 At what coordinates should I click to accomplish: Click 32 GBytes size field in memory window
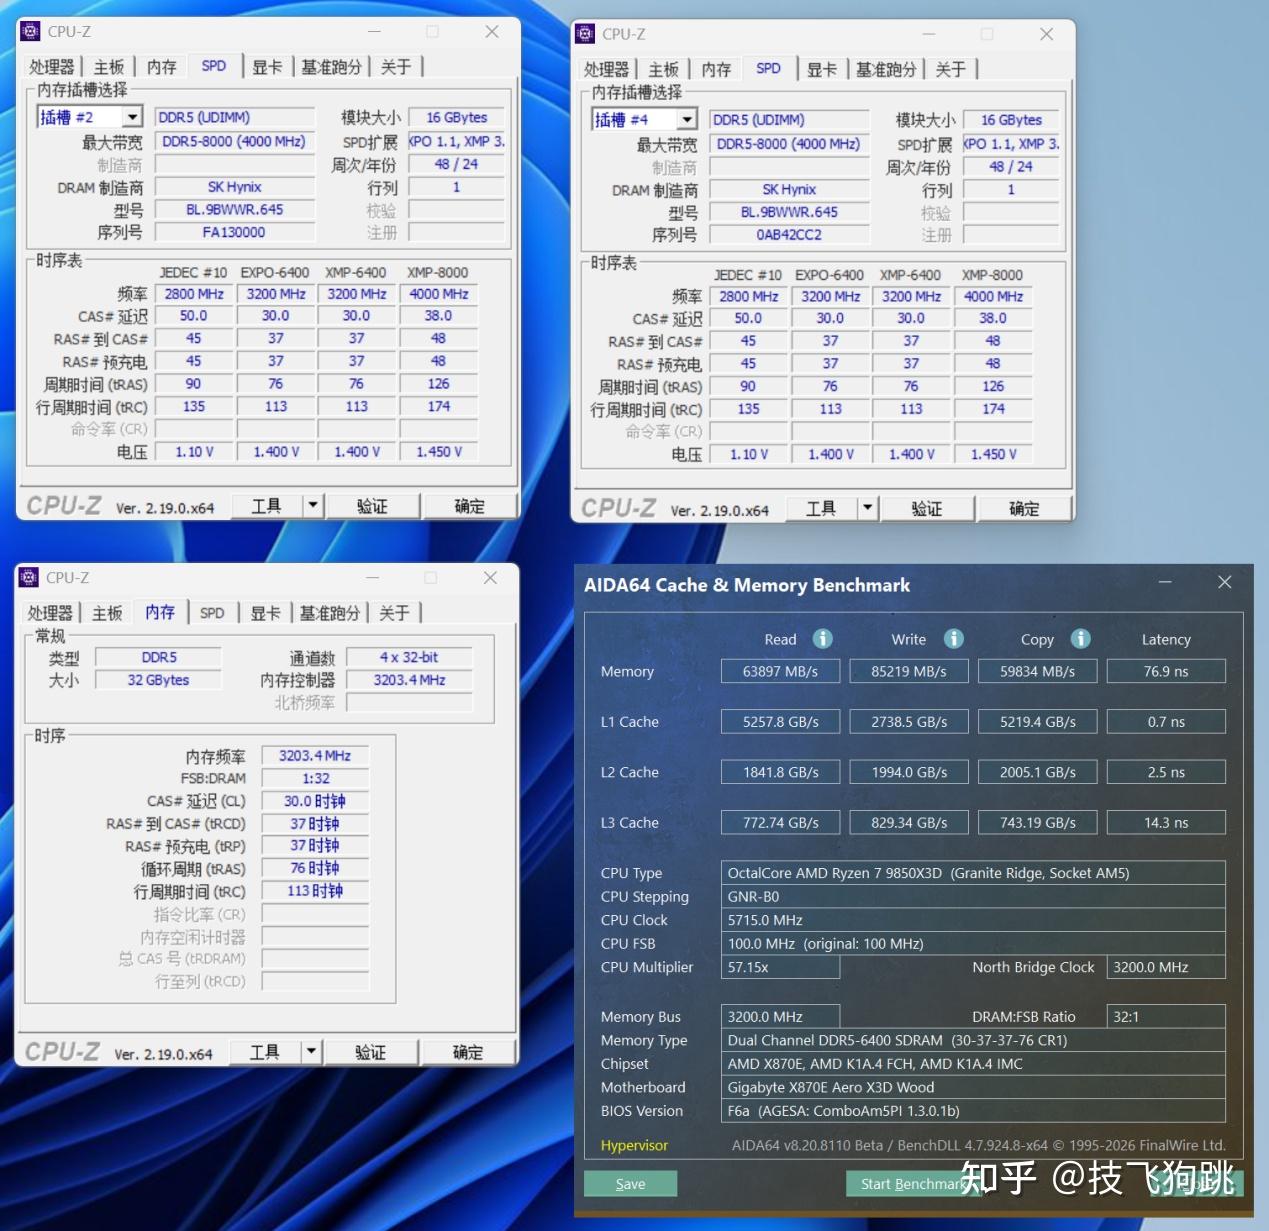158,680
